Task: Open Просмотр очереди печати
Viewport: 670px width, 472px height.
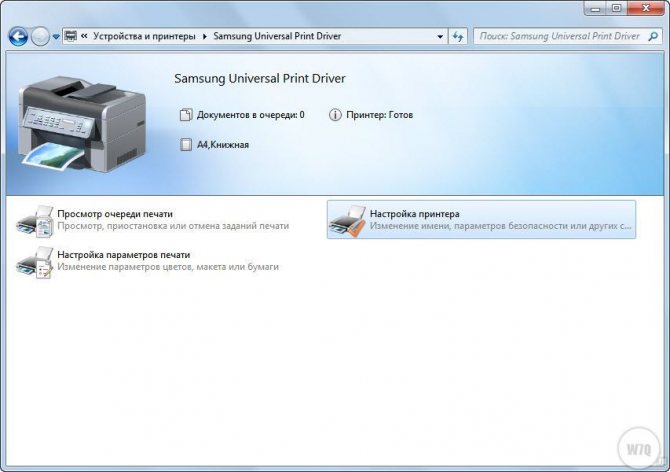Action: click(x=115, y=214)
